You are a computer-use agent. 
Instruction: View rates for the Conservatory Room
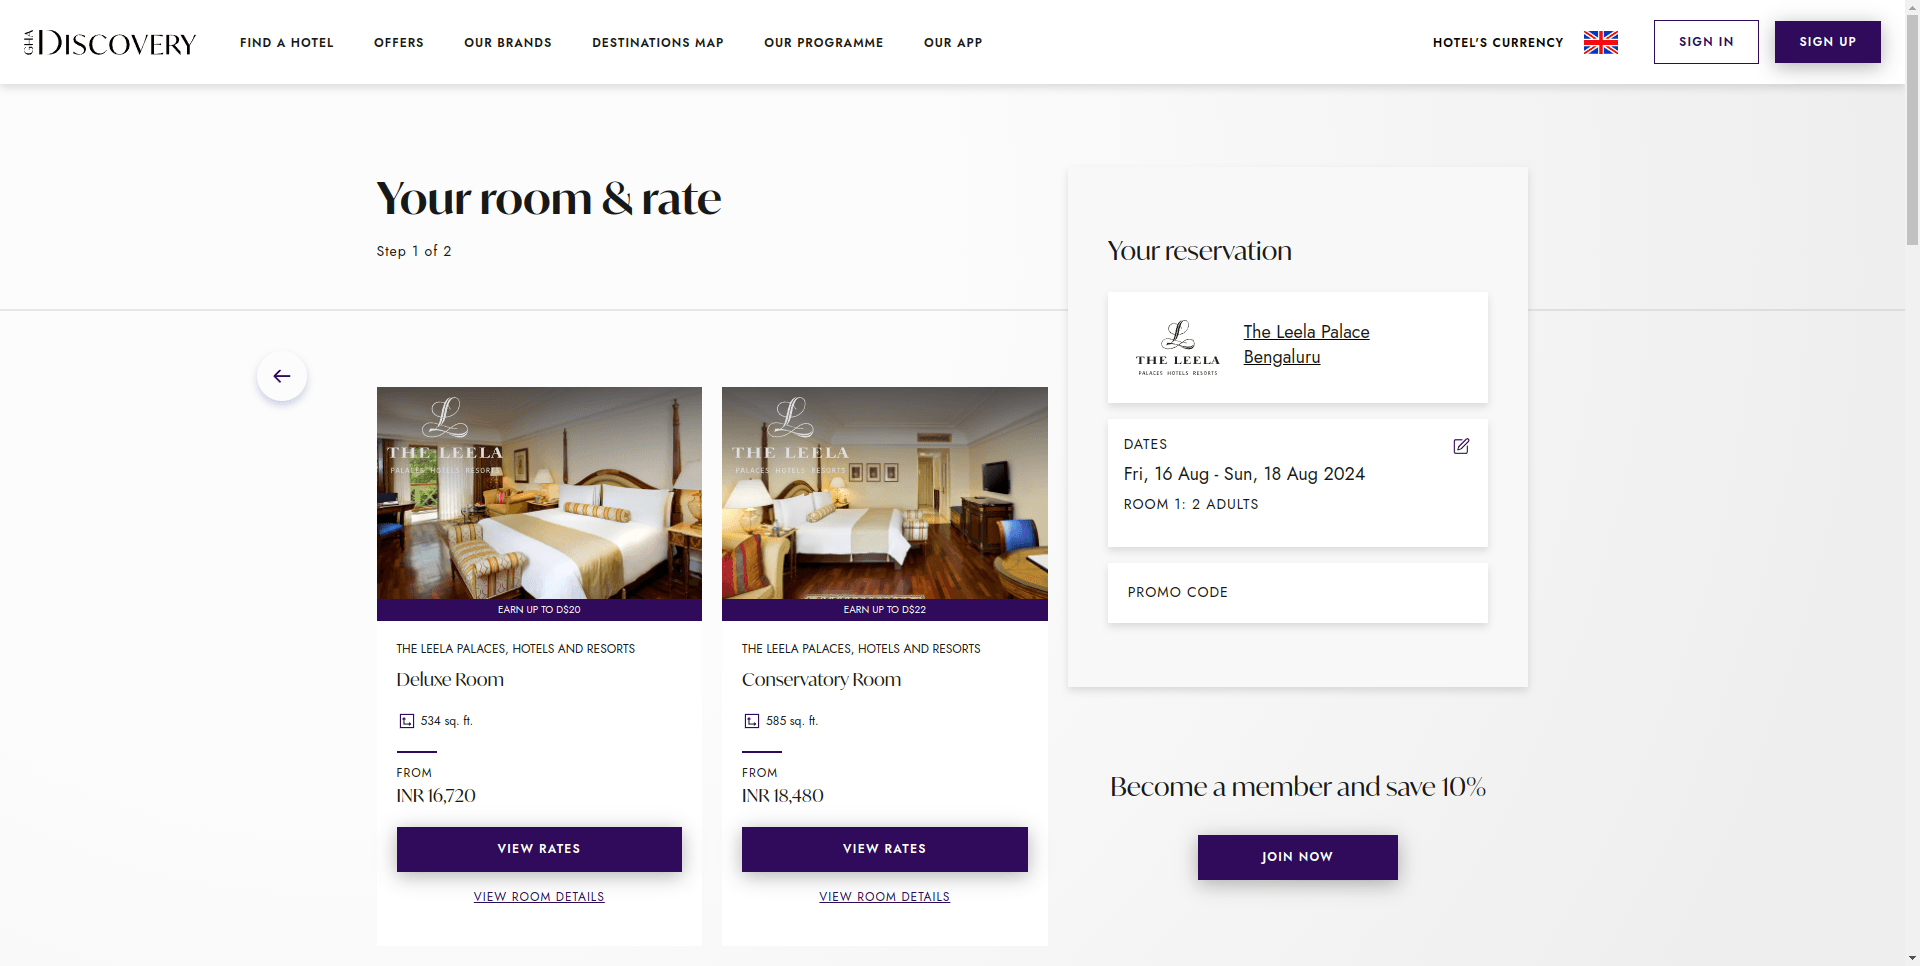point(884,849)
